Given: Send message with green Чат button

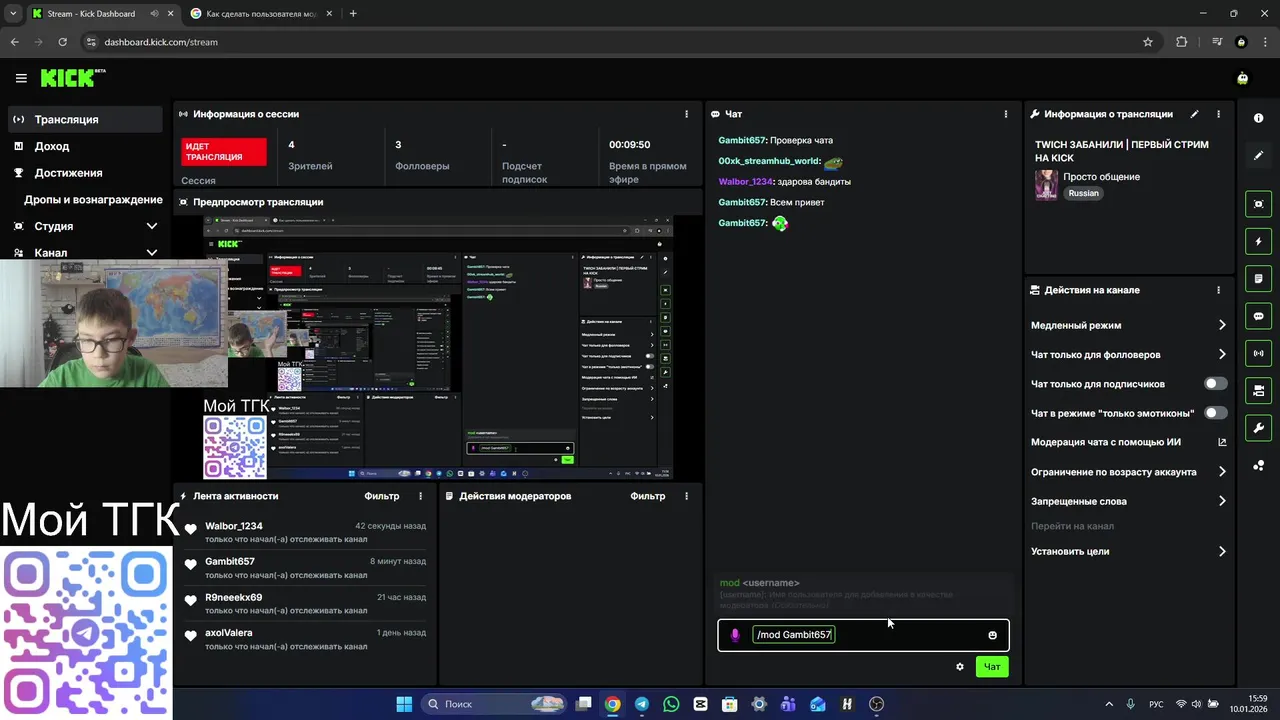Looking at the screenshot, I should pos(992,667).
